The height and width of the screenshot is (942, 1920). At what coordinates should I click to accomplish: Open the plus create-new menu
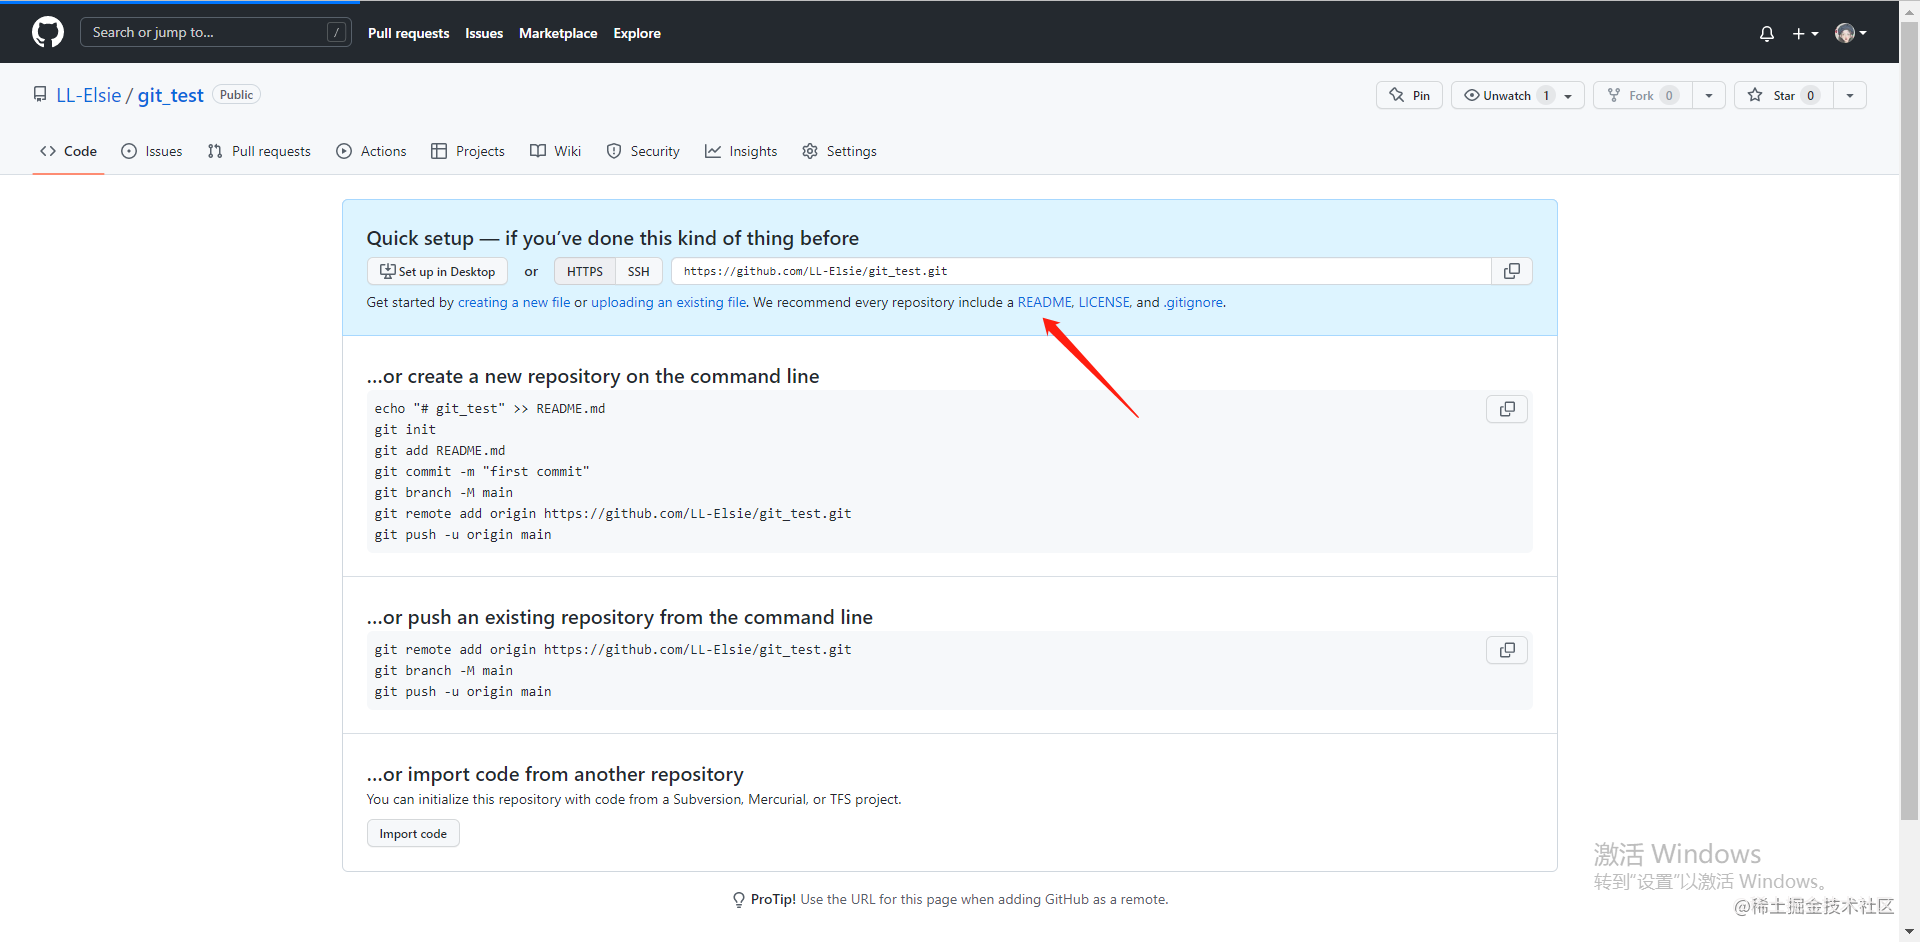(x=1804, y=33)
